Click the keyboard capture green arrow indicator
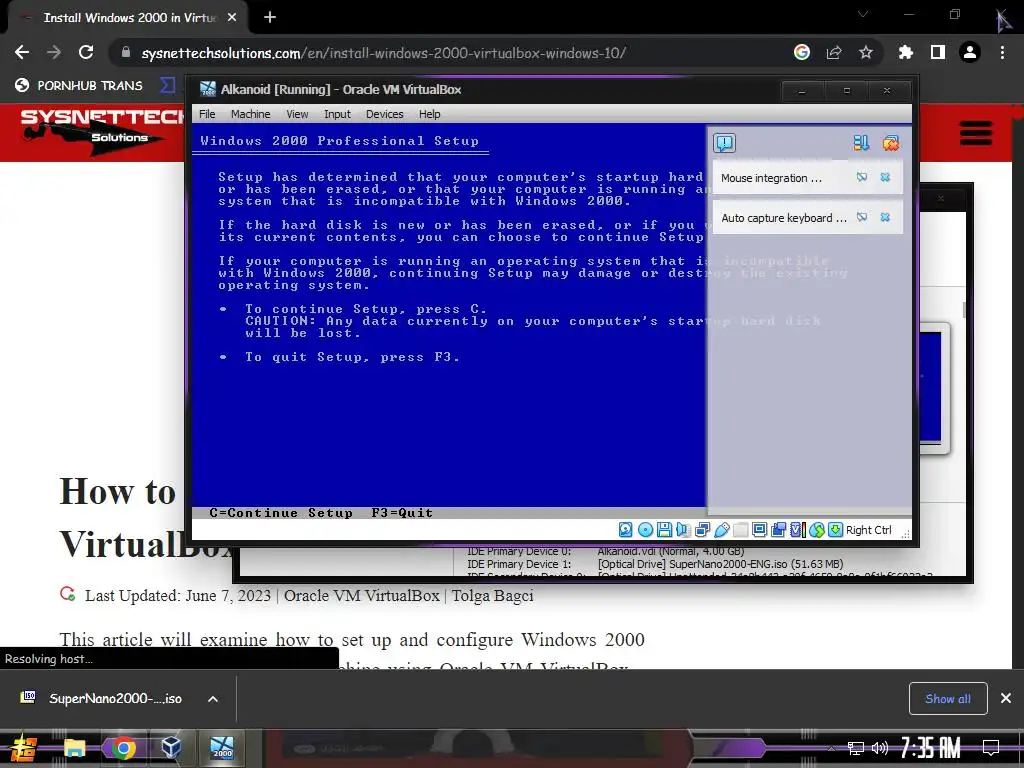Image resolution: width=1024 pixels, height=768 pixels. [x=835, y=530]
